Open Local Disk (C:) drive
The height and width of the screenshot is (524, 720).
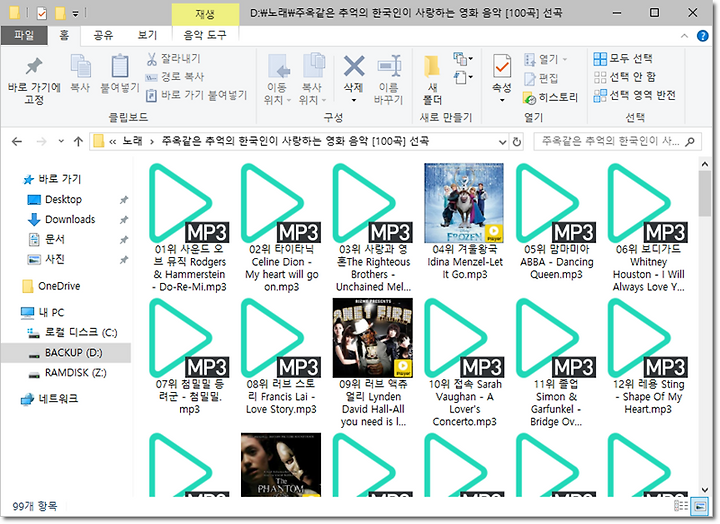click(72, 332)
